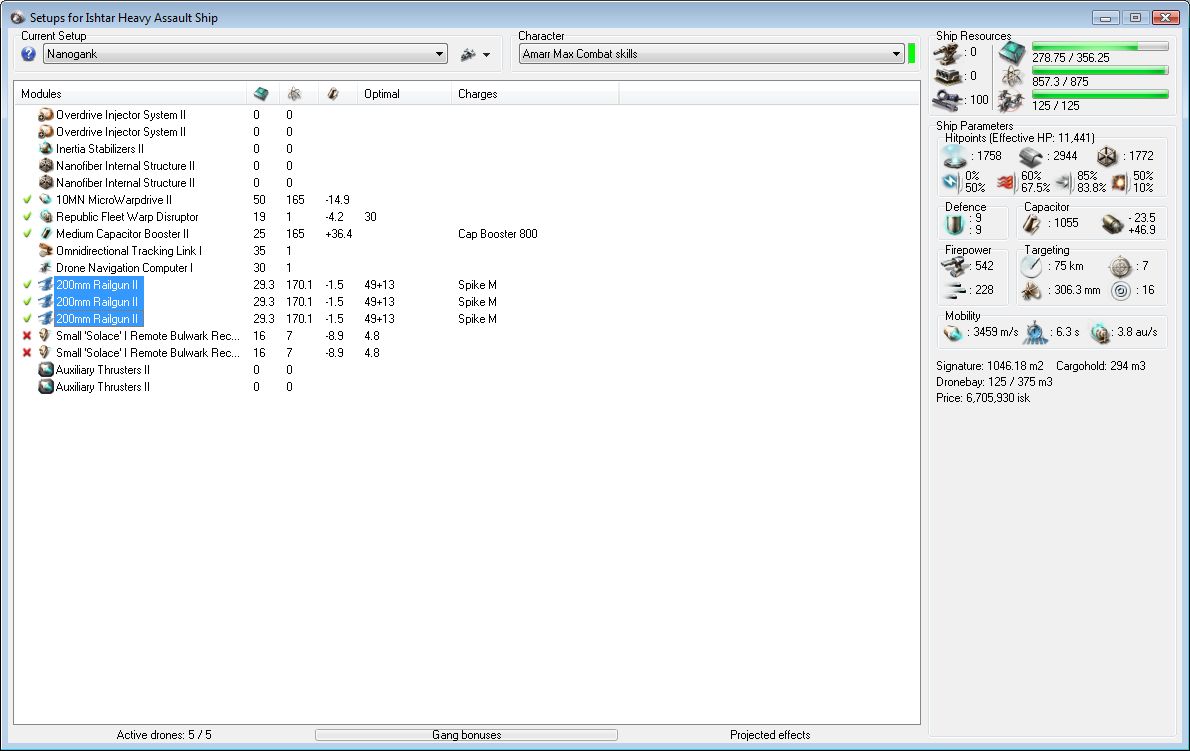Click the max velocity icon showing 3459 m/s
The width and height of the screenshot is (1190, 751).
point(954,332)
